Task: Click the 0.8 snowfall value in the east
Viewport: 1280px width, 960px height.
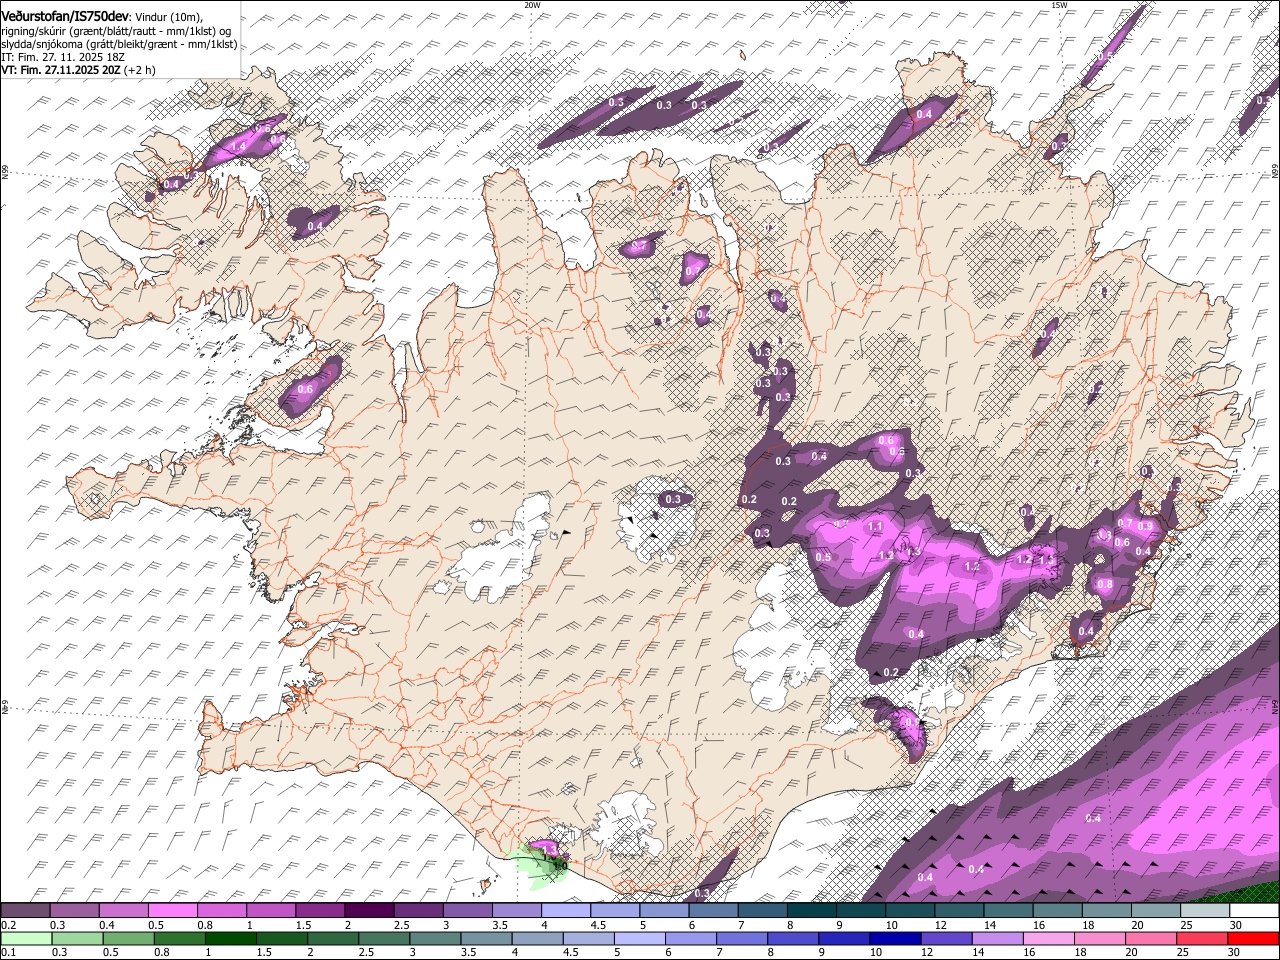Action: coord(1104,585)
